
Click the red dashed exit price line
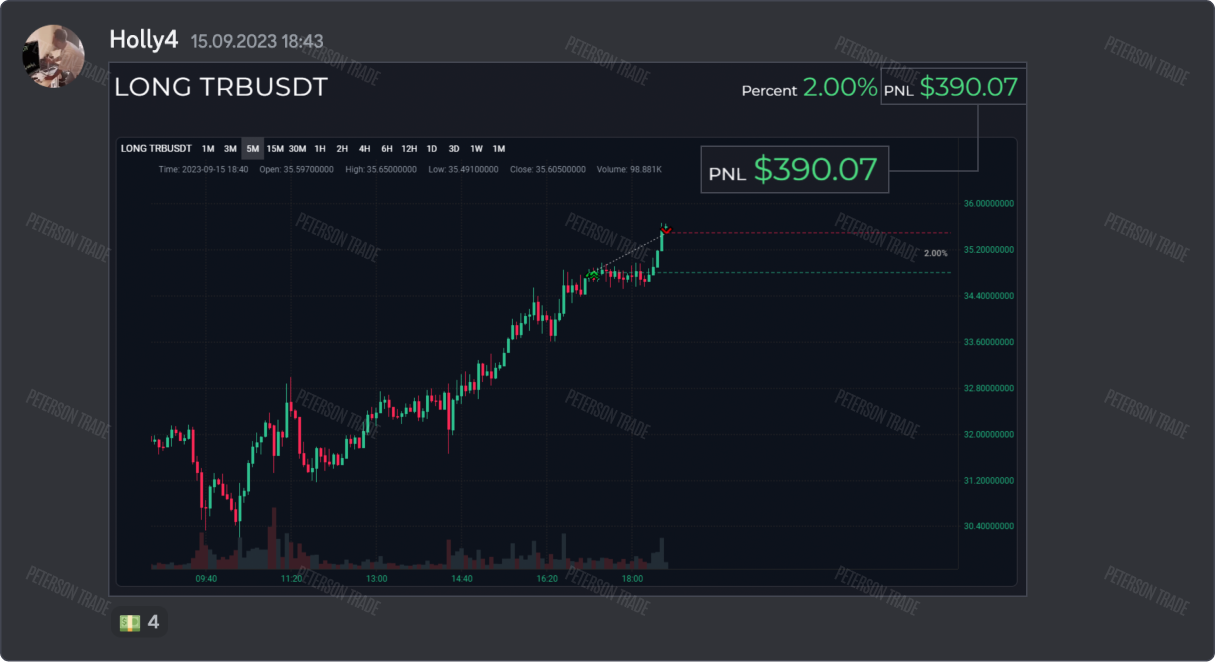click(x=800, y=233)
